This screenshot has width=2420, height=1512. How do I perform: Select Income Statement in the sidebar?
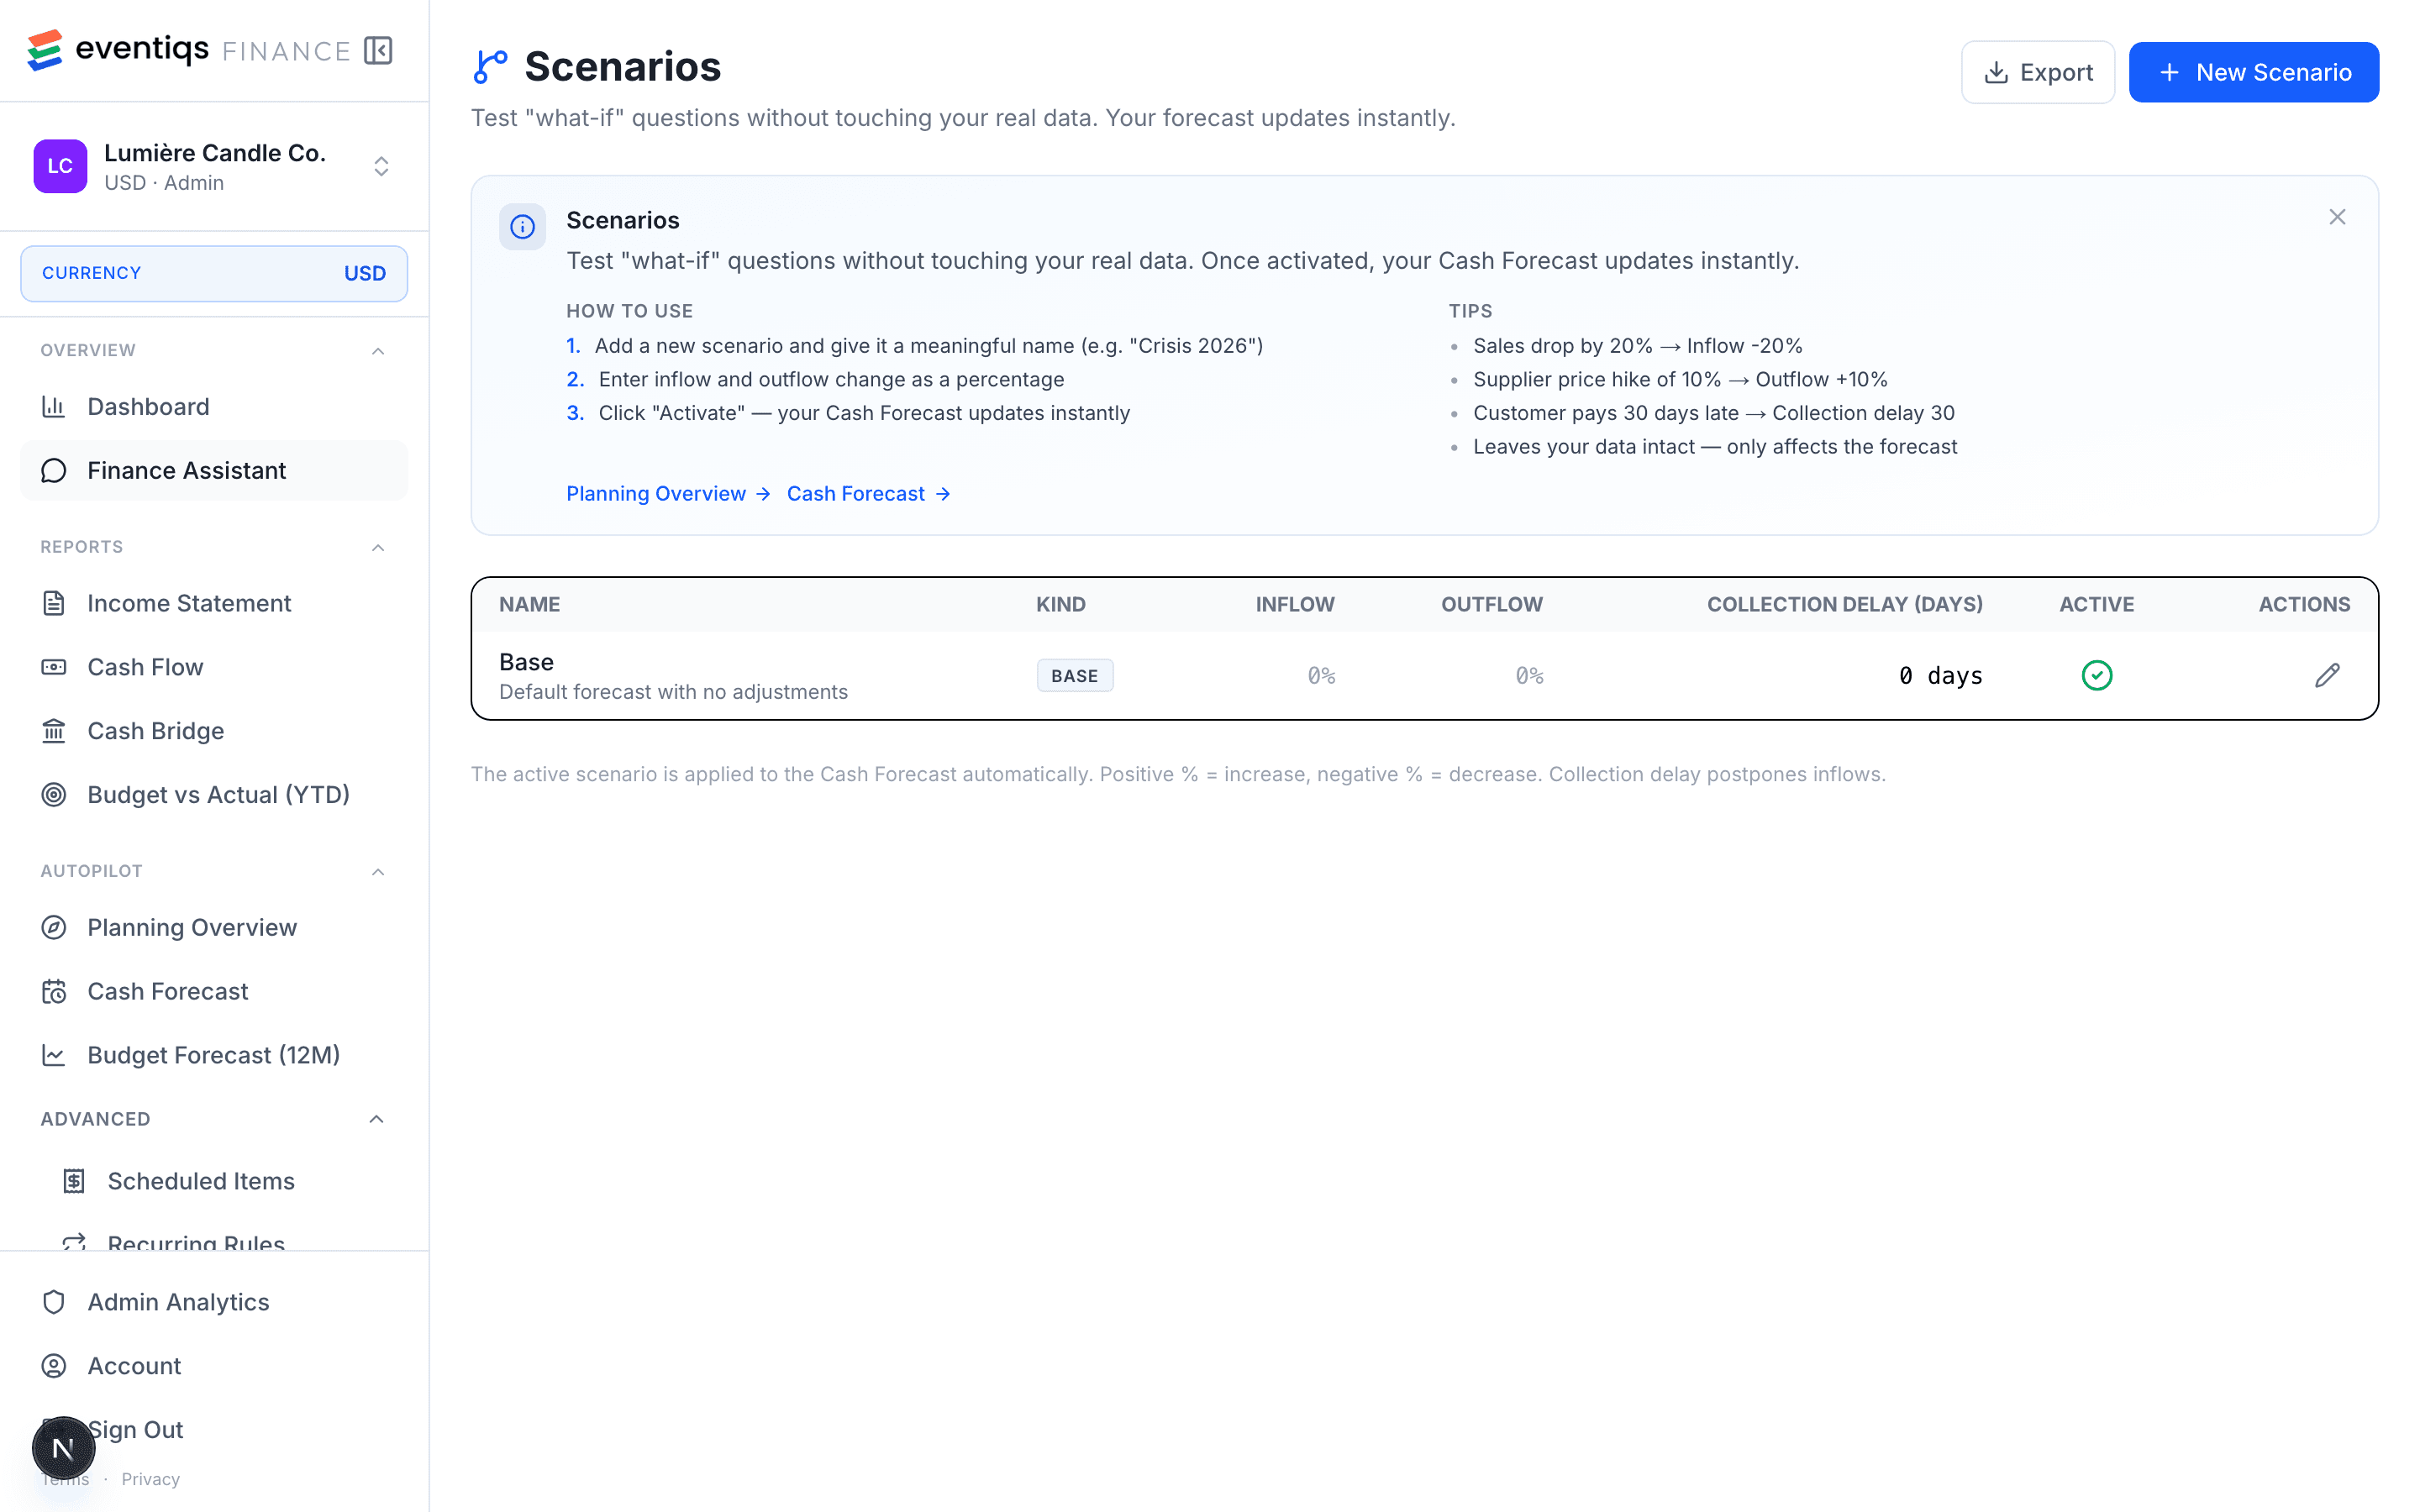[187, 603]
